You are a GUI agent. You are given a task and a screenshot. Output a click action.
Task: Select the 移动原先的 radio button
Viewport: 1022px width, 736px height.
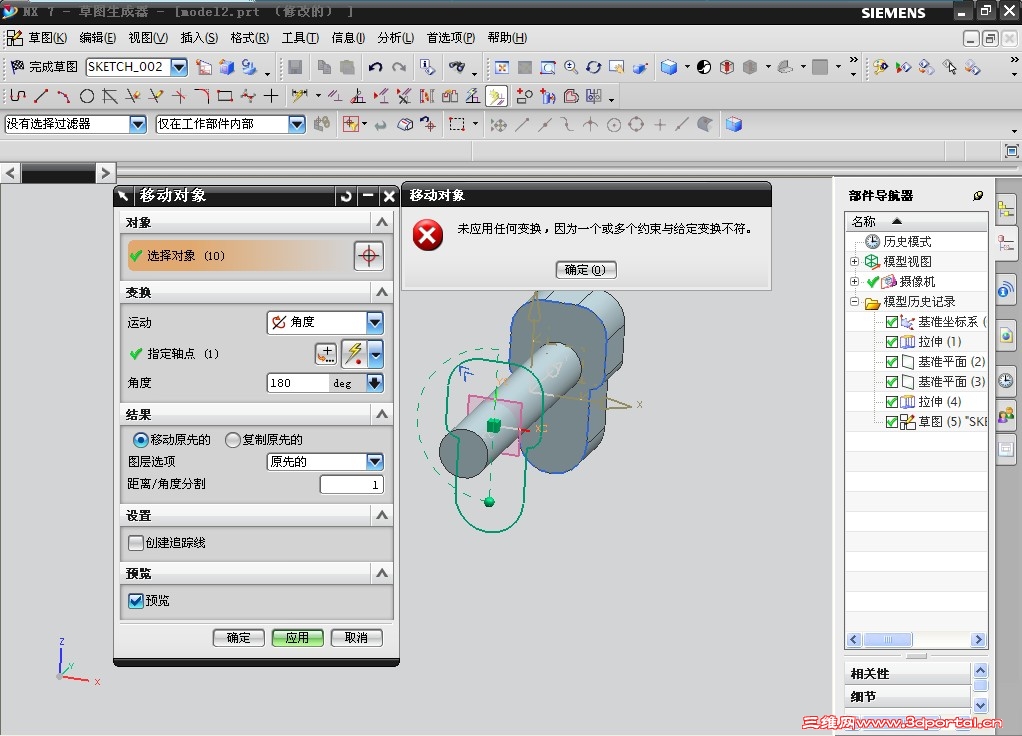[x=140, y=439]
